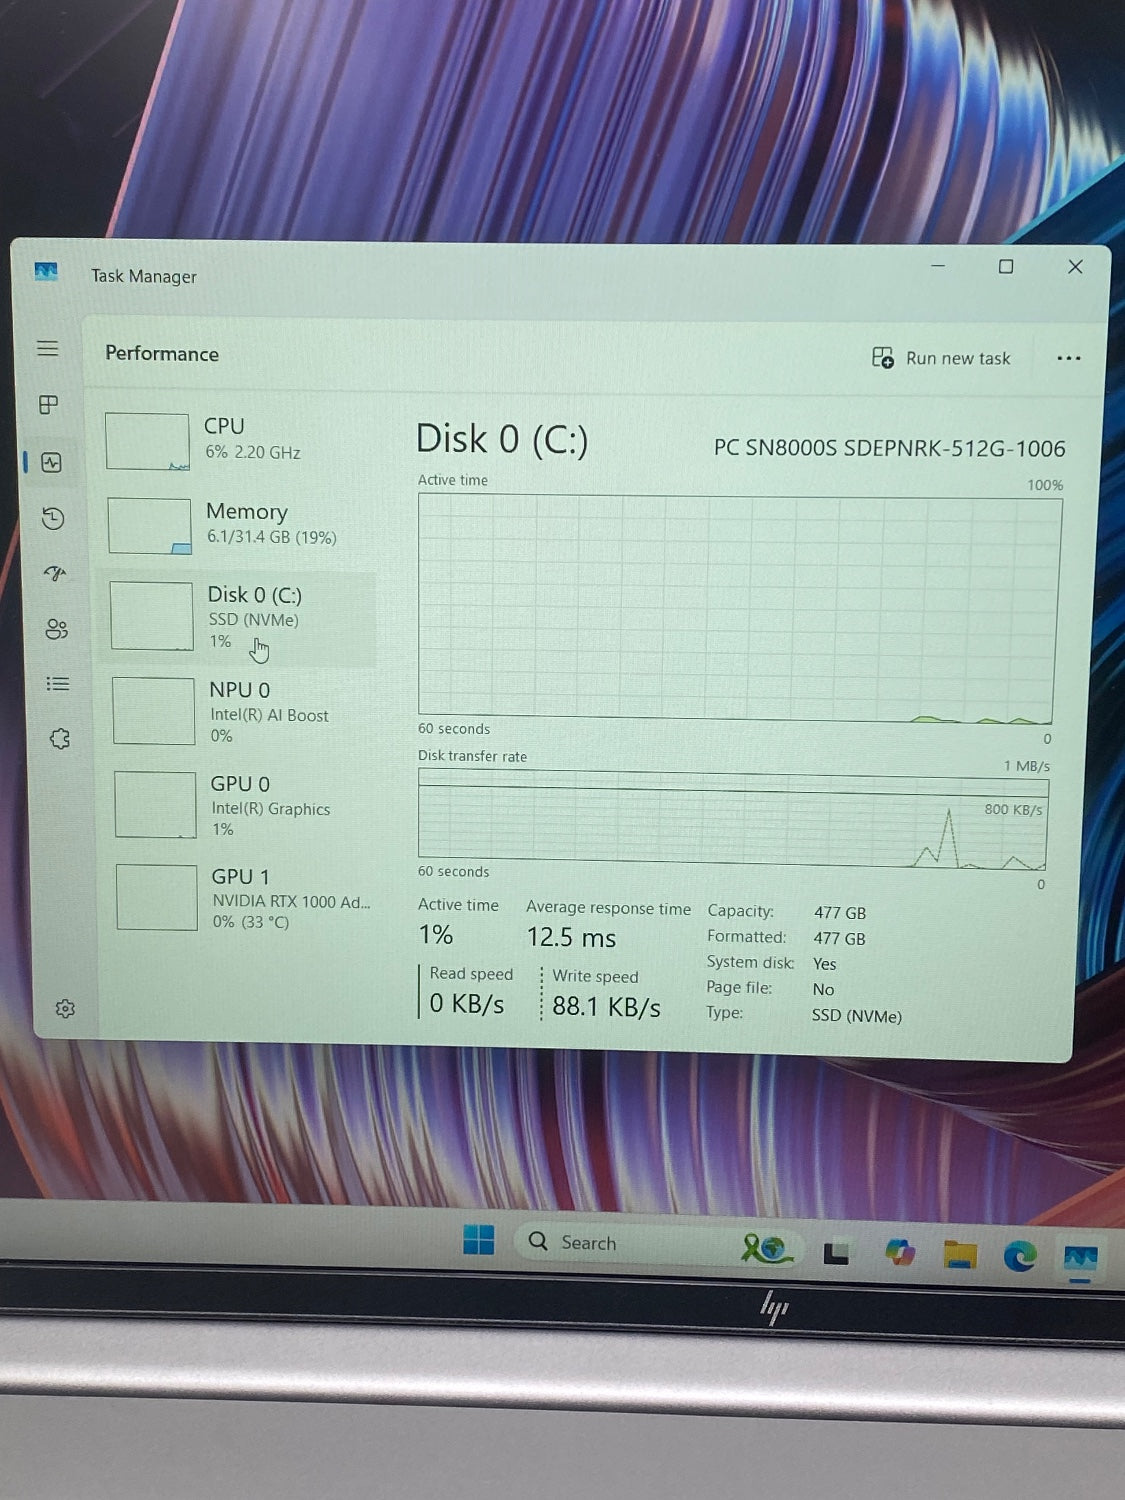Open the Users page icon
Image resolution: width=1125 pixels, height=1500 pixels.
[x=56, y=629]
